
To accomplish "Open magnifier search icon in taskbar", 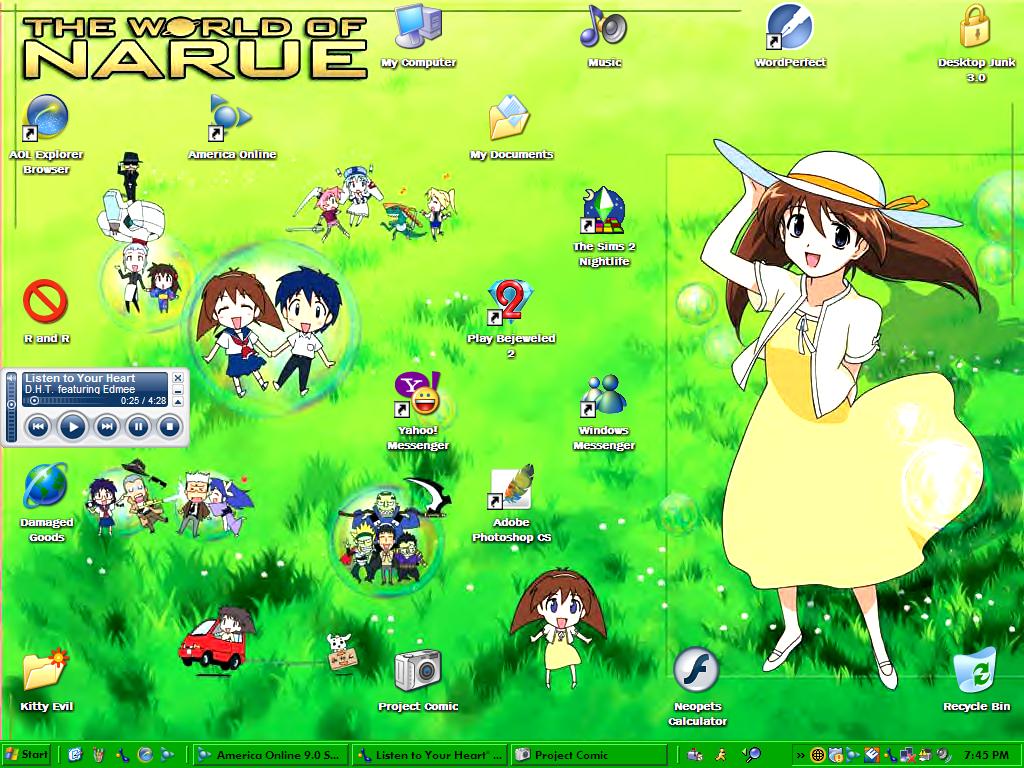I will tap(751, 755).
